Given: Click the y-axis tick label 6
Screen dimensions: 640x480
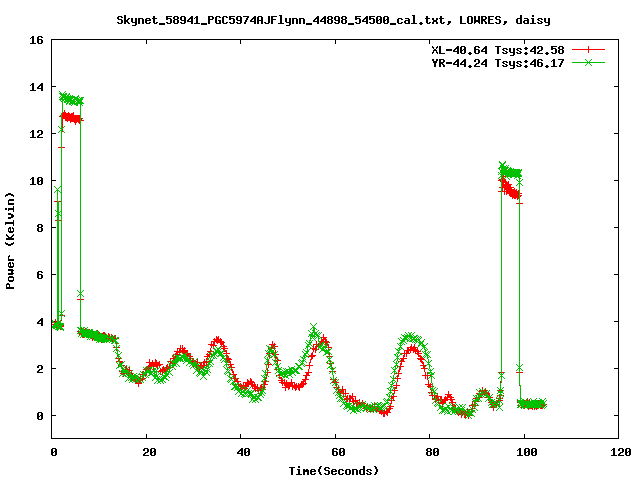Looking at the screenshot, I should click(40, 275).
